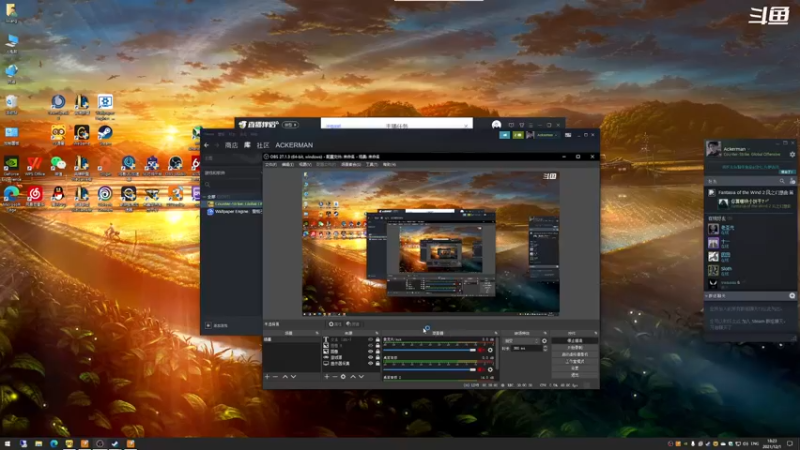Toggle visibility eye of 图像 source
The image size is (800, 450).
(371, 352)
